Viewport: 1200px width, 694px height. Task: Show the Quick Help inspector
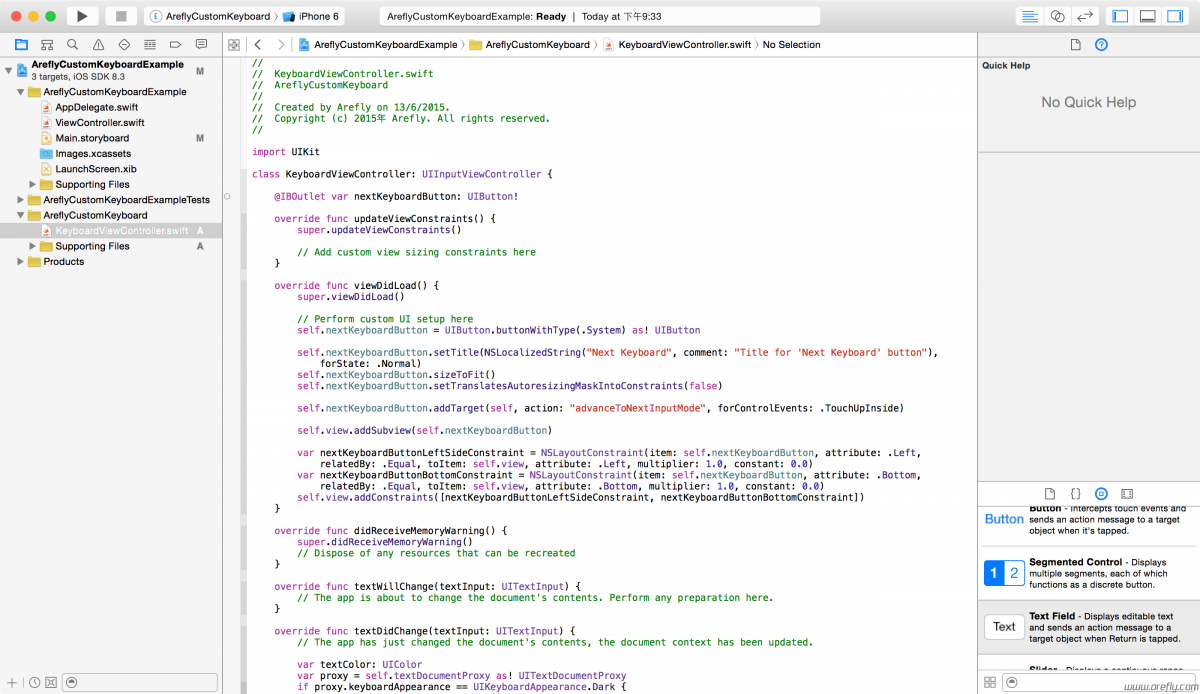[1101, 45]
